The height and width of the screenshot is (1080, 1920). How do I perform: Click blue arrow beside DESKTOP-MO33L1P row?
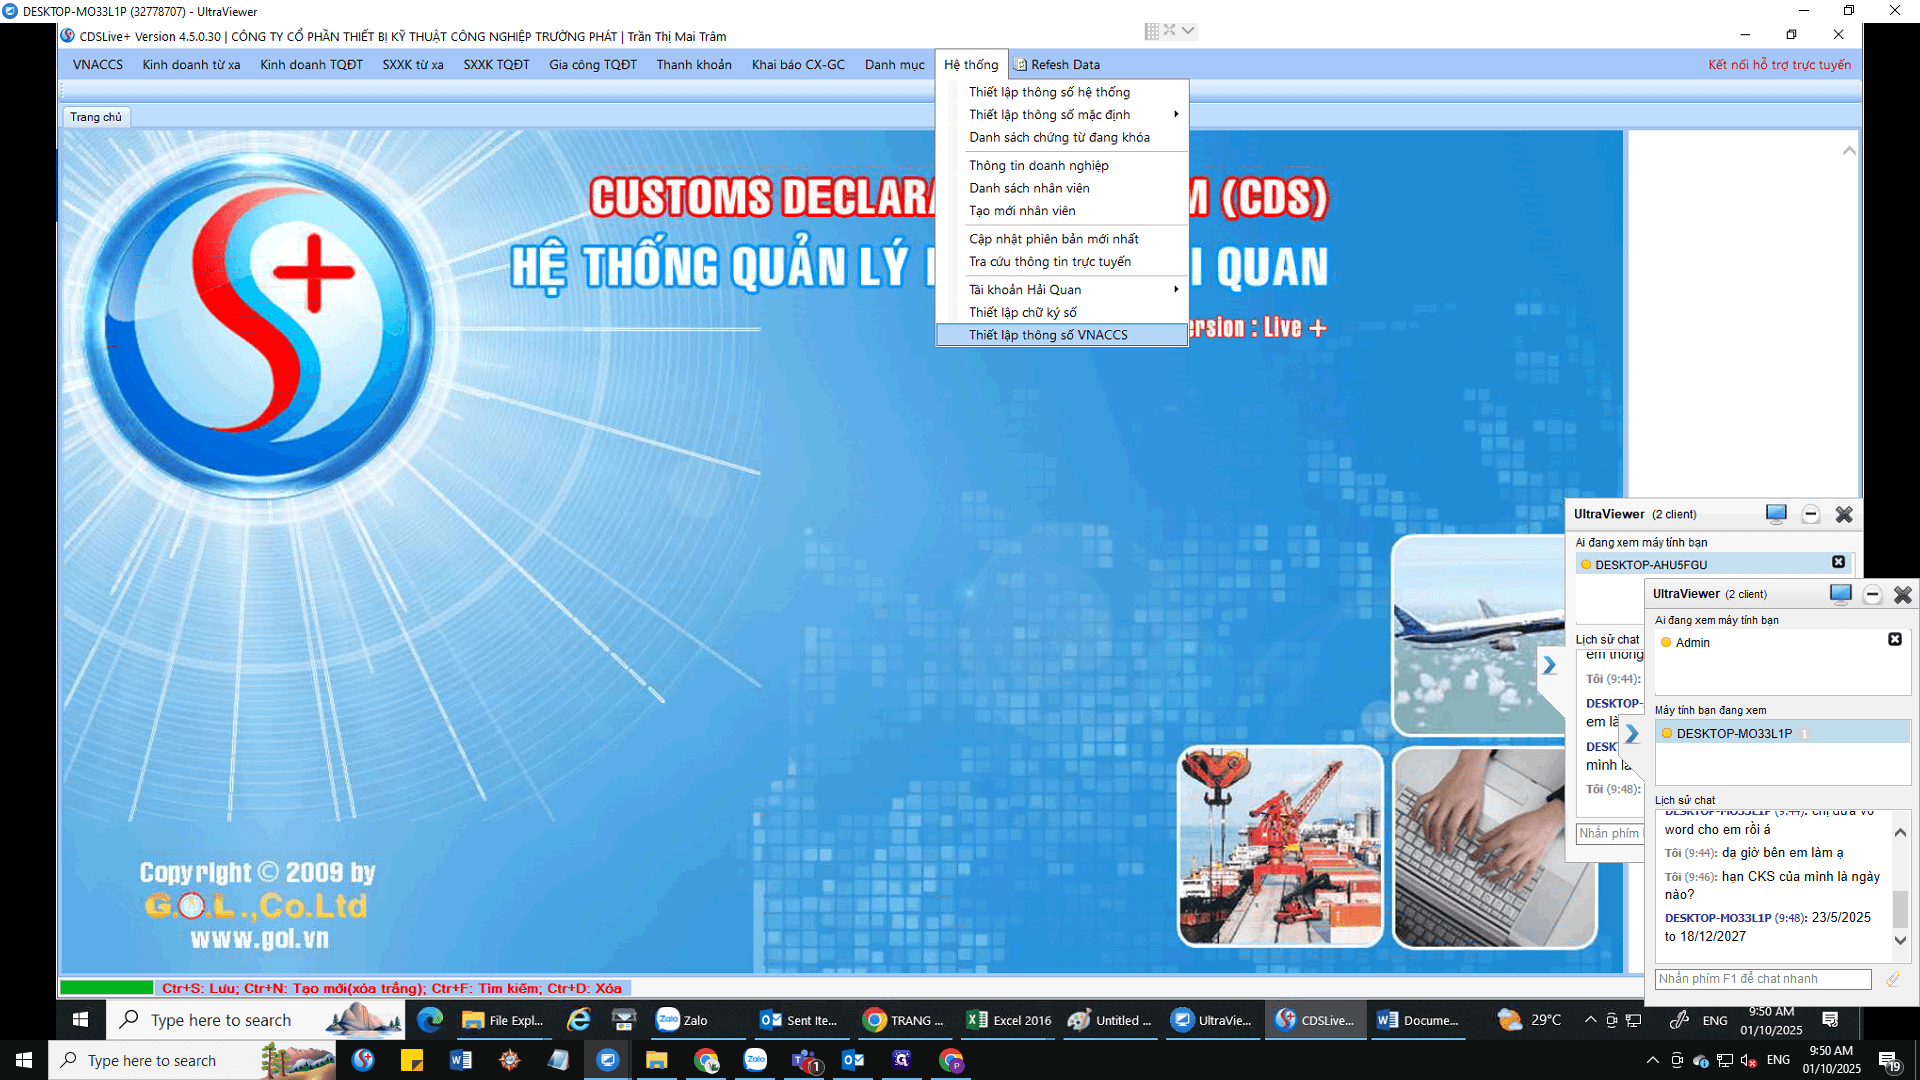click(1632, 734)
